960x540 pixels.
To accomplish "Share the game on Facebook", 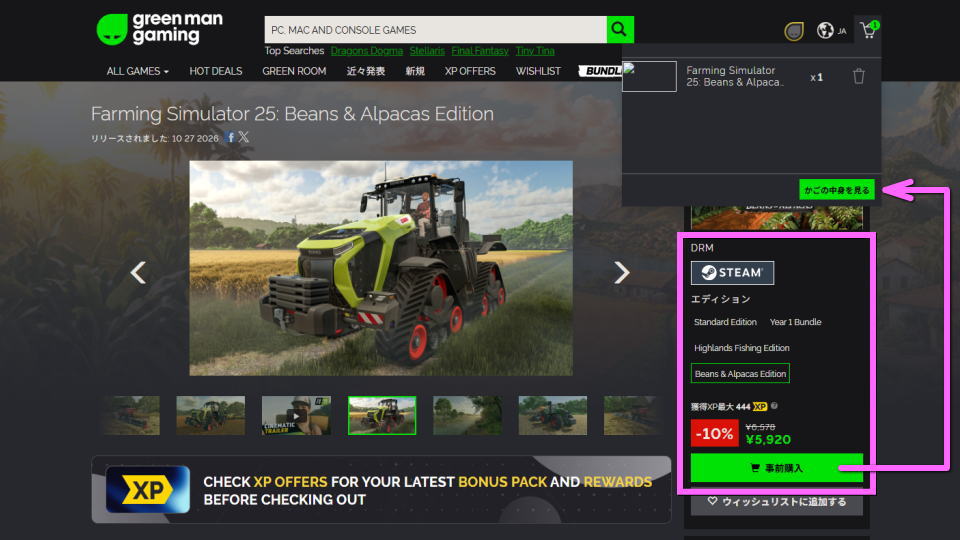I will point(231,137).
